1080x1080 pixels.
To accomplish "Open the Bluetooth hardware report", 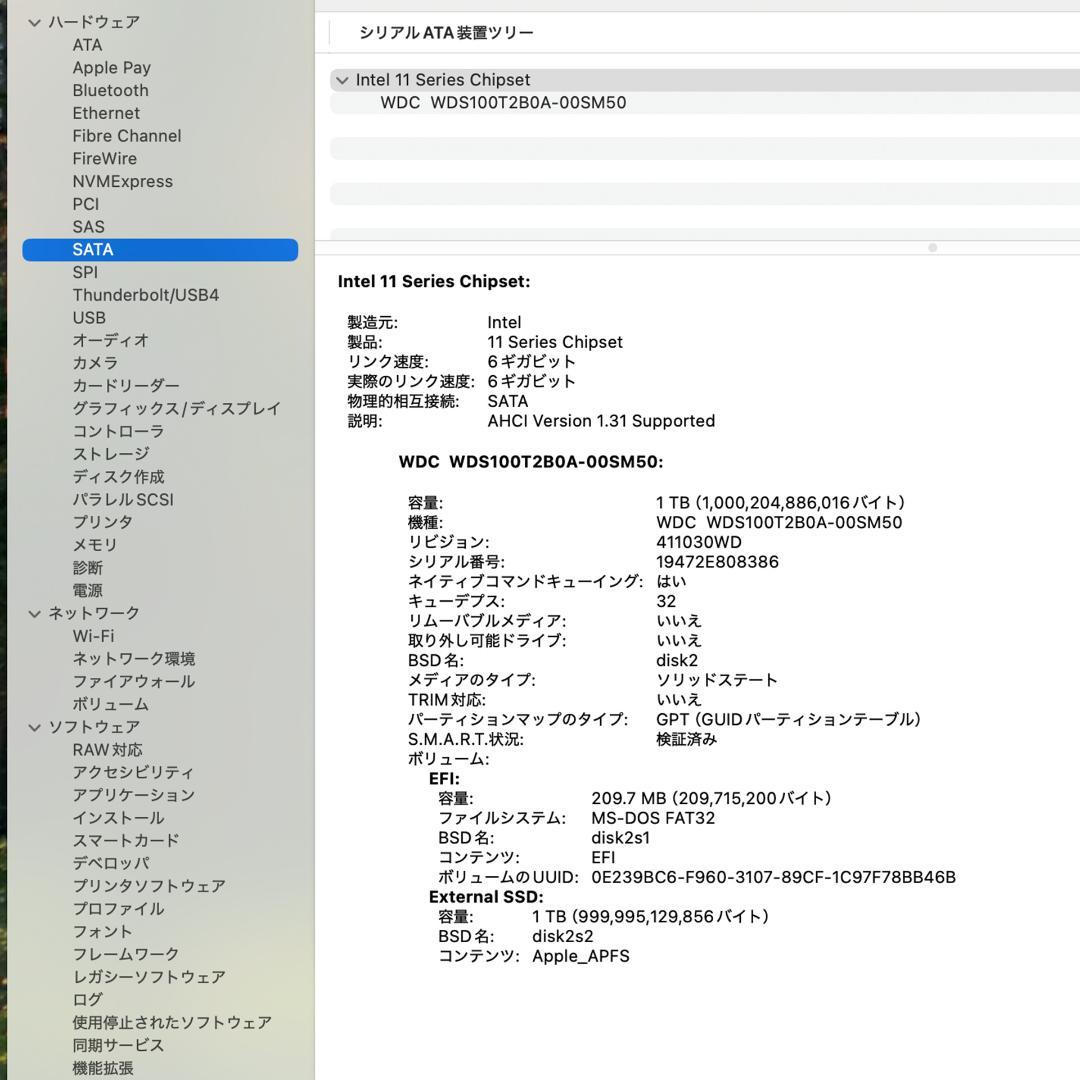I will (x=110, y=90).
